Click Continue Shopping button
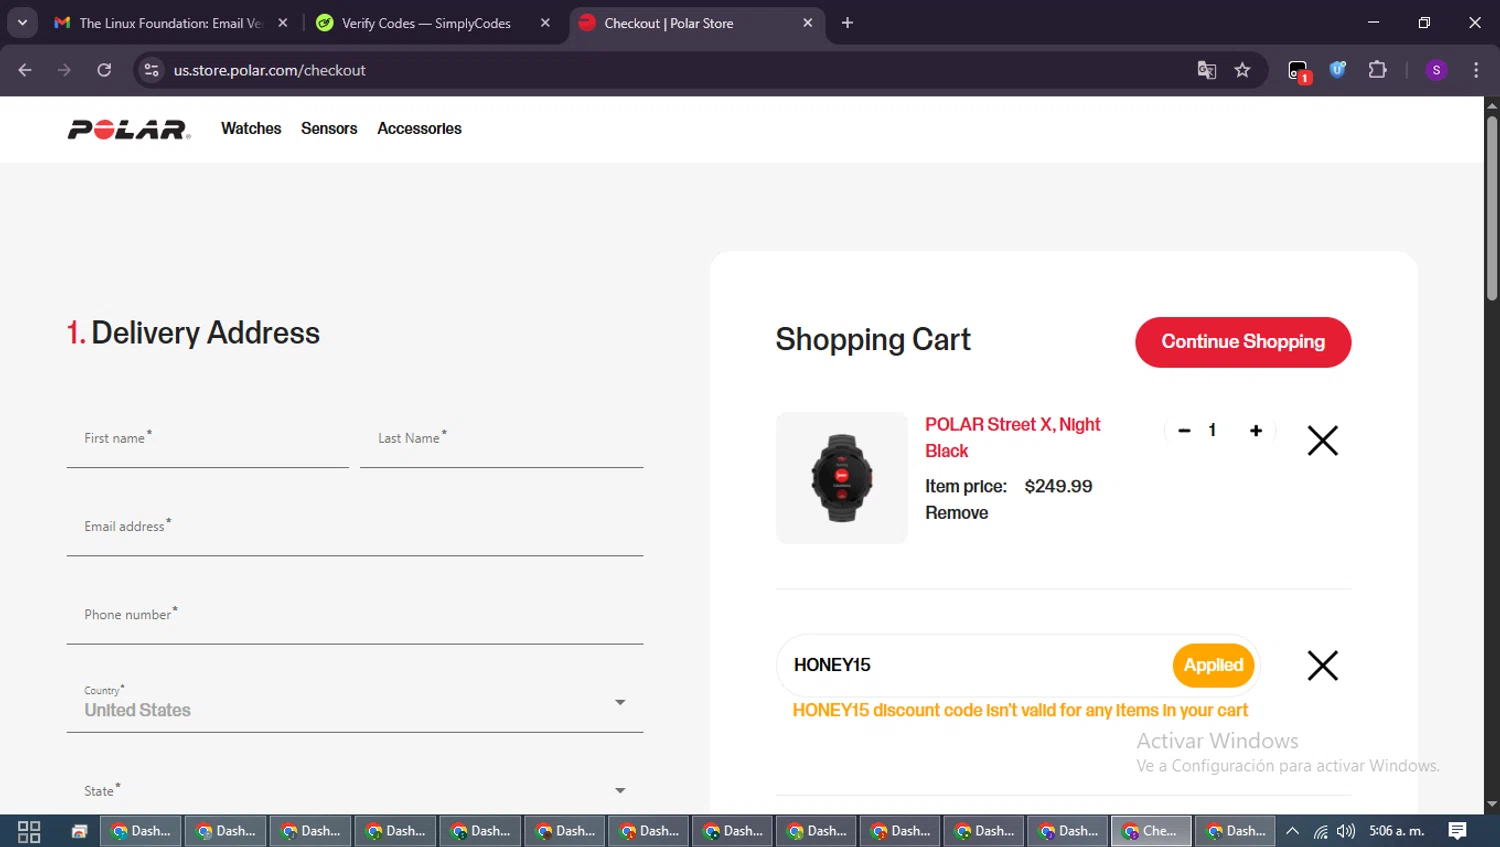 [1243, 342]
